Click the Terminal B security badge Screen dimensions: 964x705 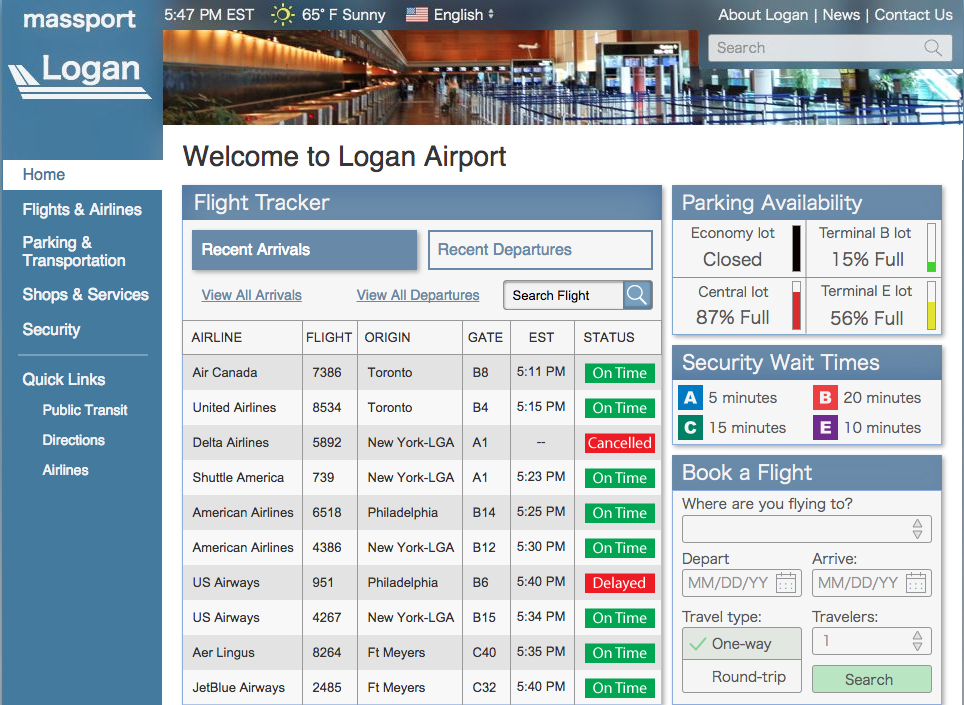pos(825,398)
